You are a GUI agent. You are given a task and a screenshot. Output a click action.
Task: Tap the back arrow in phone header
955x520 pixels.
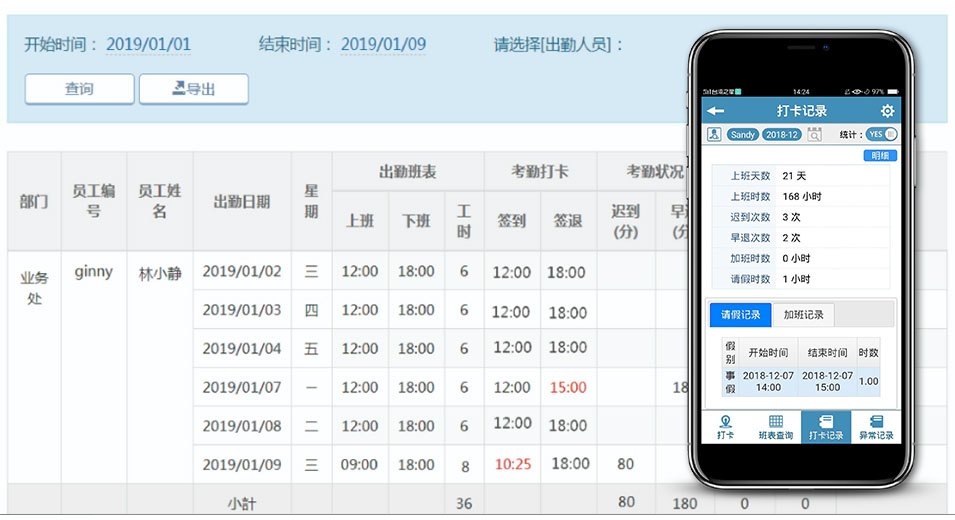[715, 111]
